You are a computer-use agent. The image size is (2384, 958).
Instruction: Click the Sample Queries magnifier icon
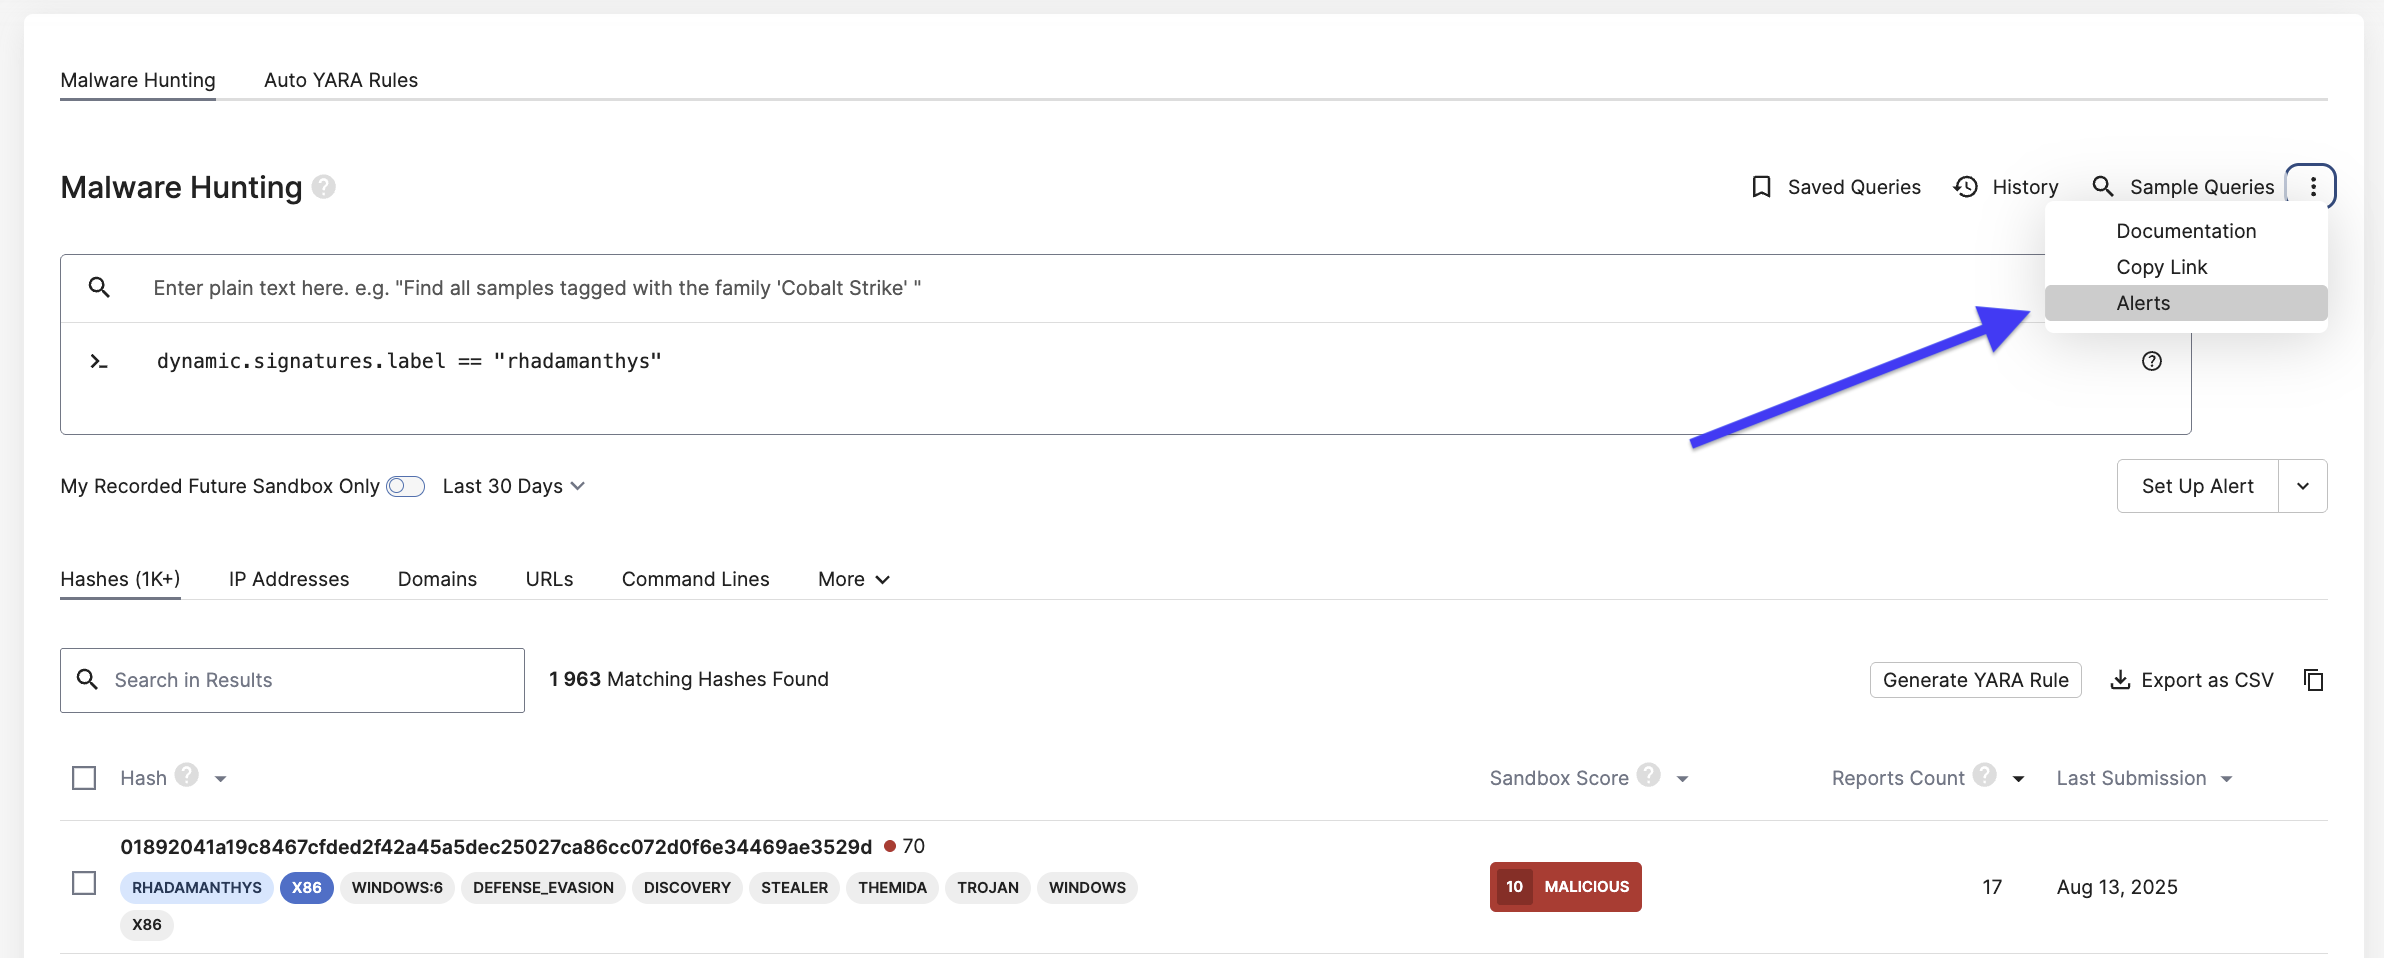[2103, 187]
